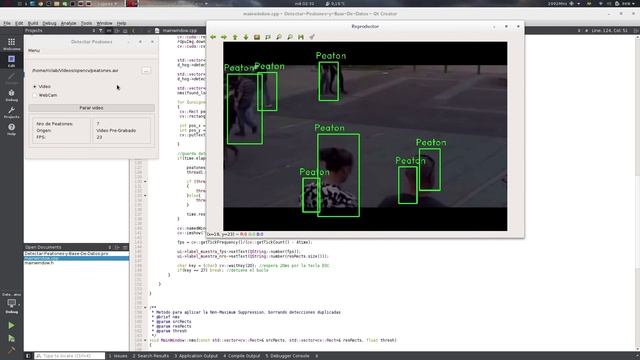Click the Build project hammer icon

tap(11, 350)
